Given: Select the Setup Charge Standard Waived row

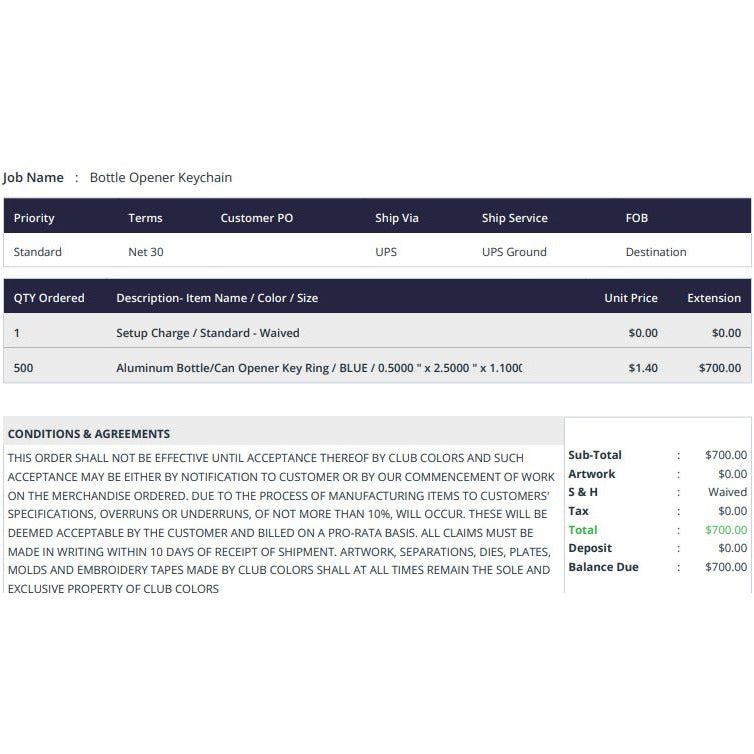Looking at the screenshot, I should click(x=377, y=331).
